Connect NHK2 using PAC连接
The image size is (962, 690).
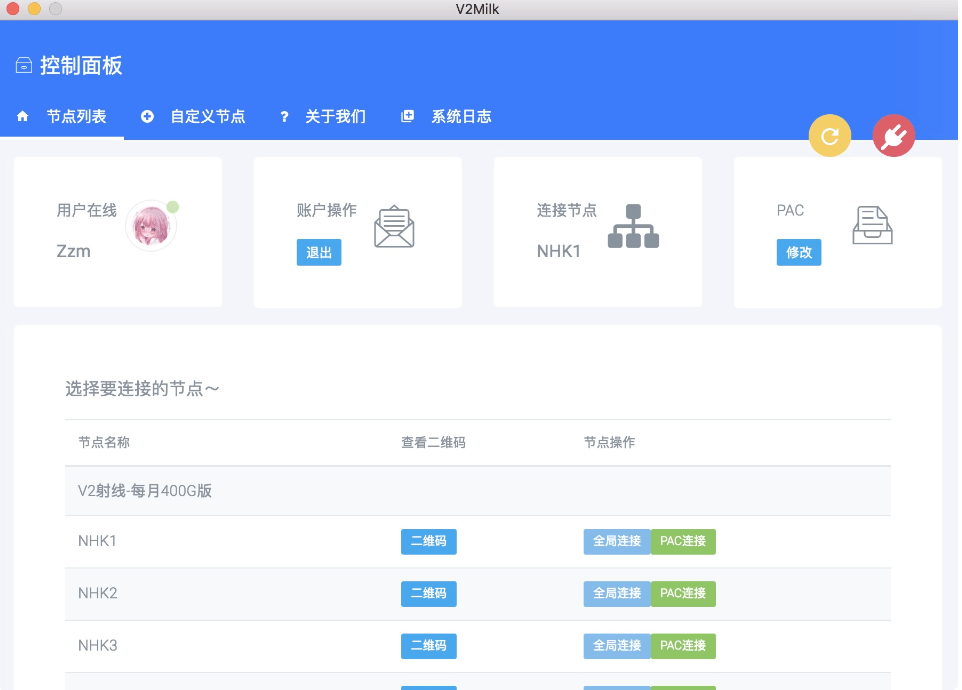tap(683, 594)
